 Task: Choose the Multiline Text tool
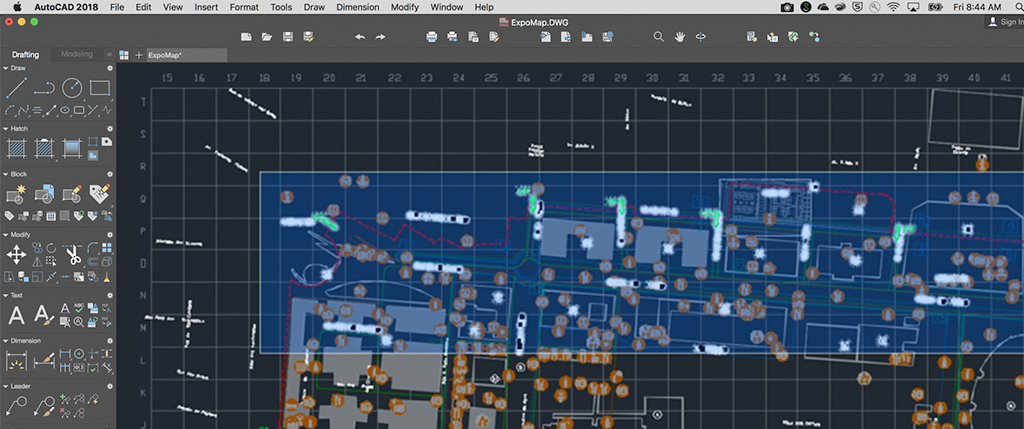pyautogui.click(x=17, y=316)
